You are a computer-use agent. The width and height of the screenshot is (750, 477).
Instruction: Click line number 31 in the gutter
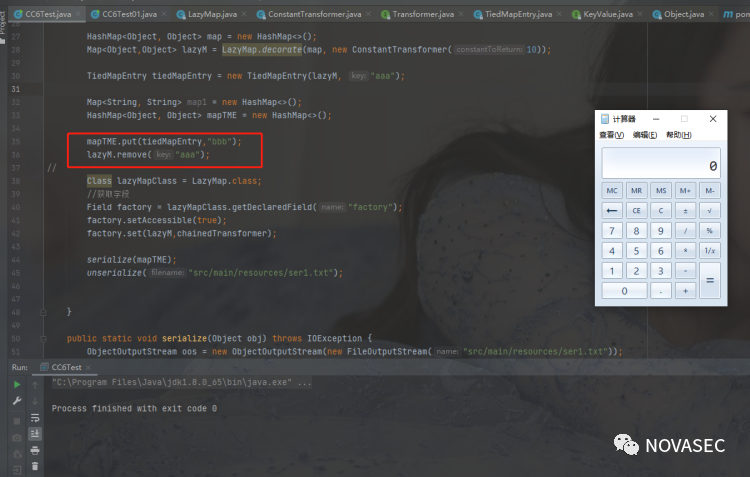coord(16,89)
